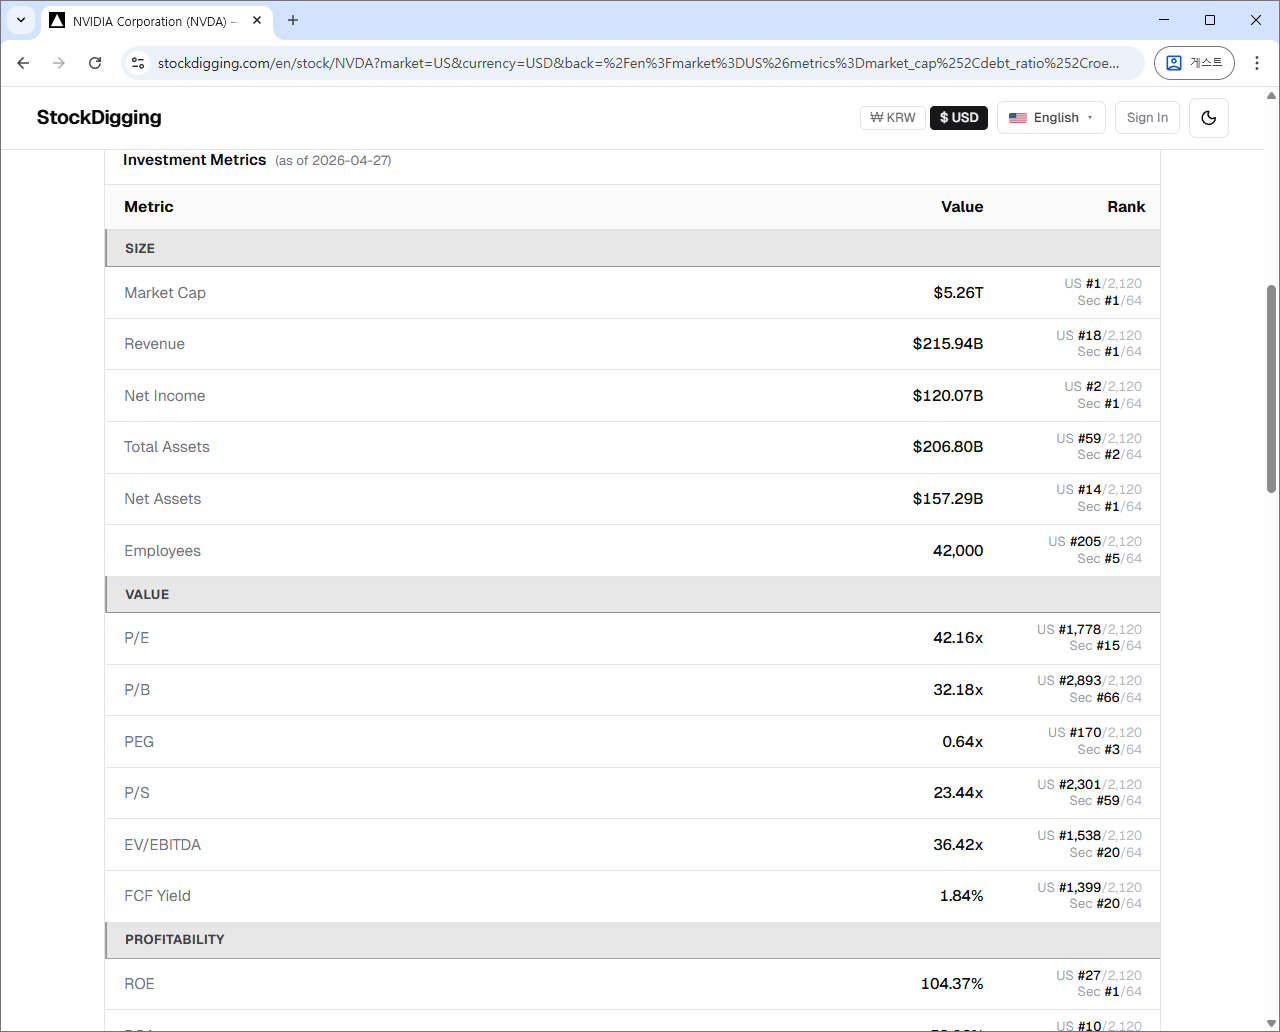Viewport: 1280px width, 1032px height.
Task: Open the Chrome three-dot menu
Action: point(1257,63)
